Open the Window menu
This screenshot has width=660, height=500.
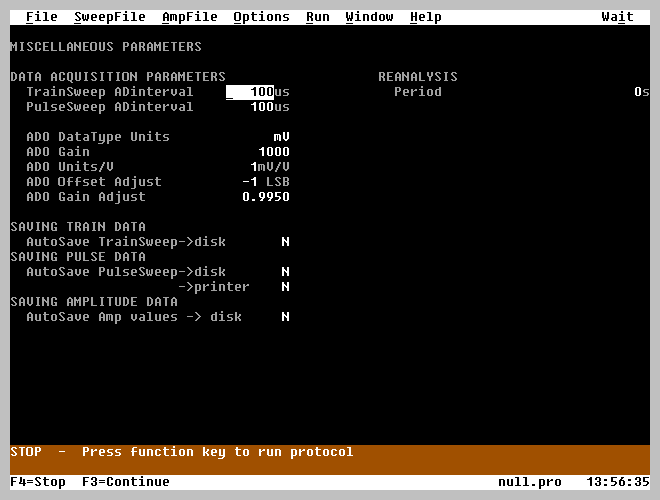[x=369, y=17]
